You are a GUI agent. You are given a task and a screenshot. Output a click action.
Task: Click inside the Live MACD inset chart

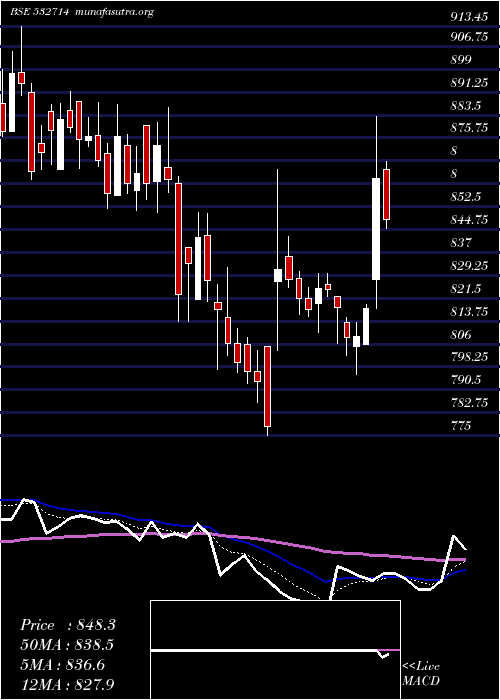[x=275, y=650]
